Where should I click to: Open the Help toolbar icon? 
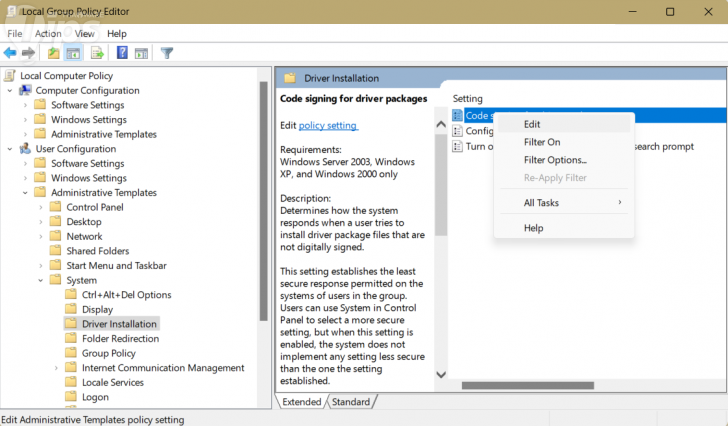pos(122,52)
